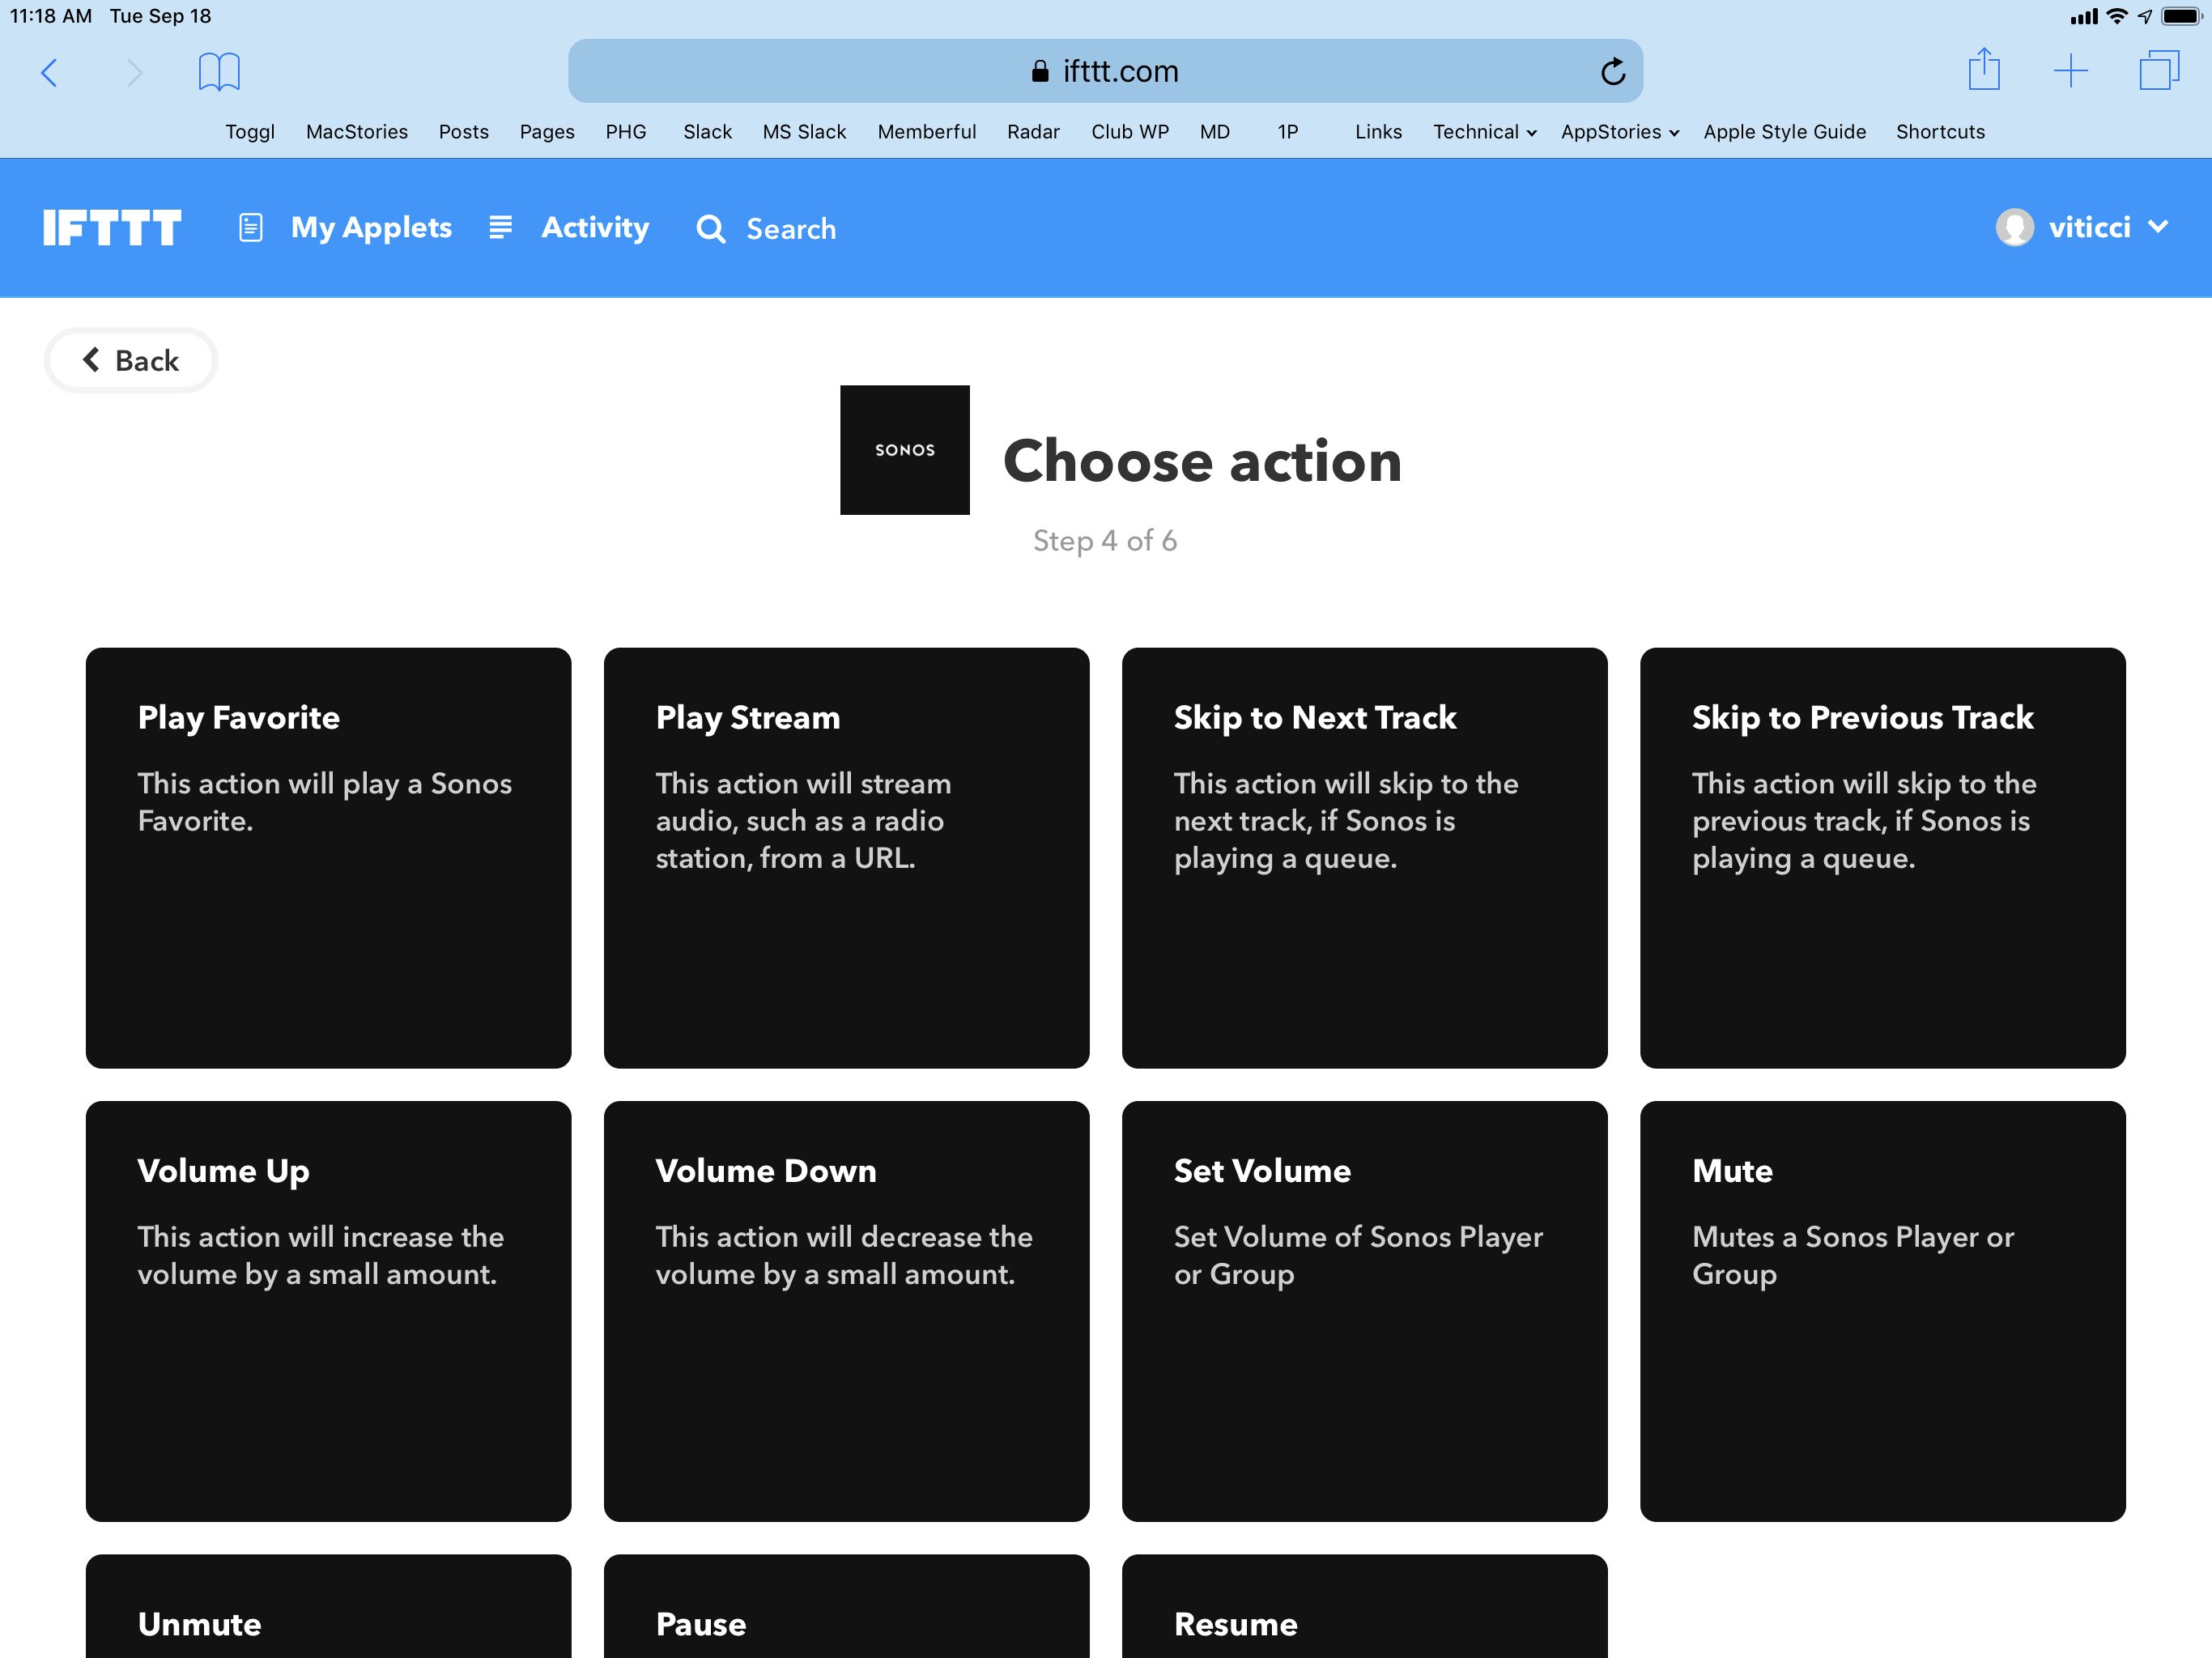Choose the Pause action card
The width and height of the screenshot is (2212, 1658).
tap(846, 1606)
